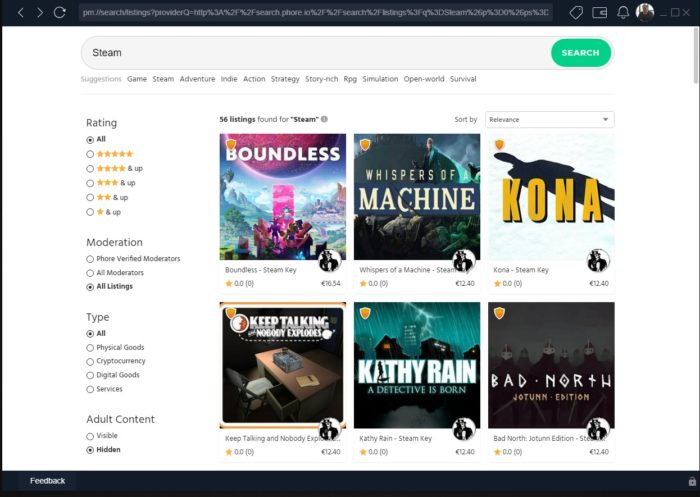Open the price tag listings icon

point(576,13)
